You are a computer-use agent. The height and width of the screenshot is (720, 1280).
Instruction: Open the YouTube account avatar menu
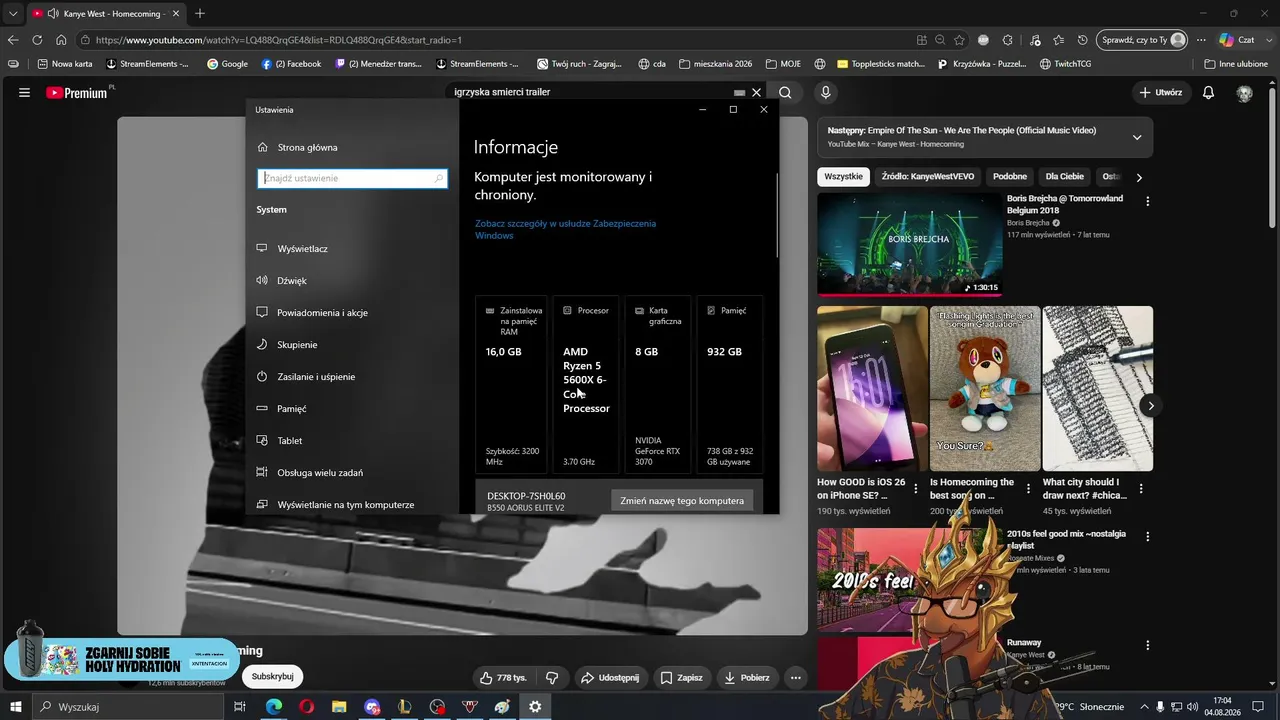point(1244,93)
